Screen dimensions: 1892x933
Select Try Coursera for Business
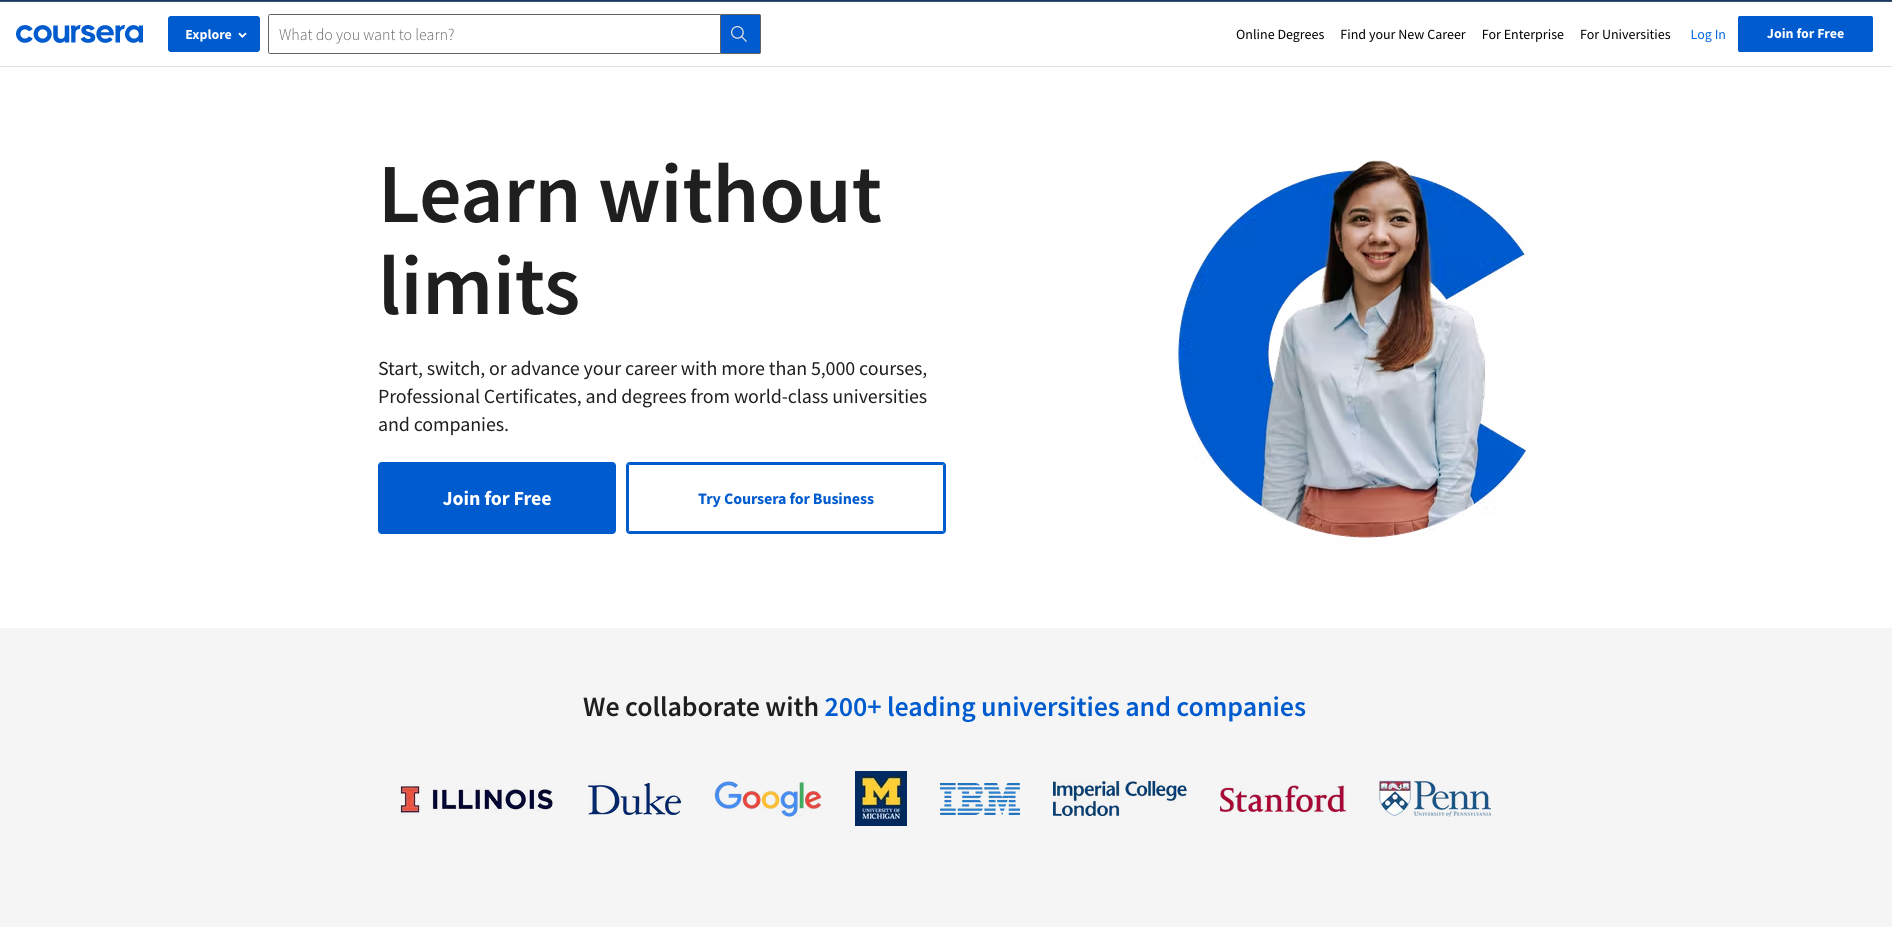(x=786, y=498)
